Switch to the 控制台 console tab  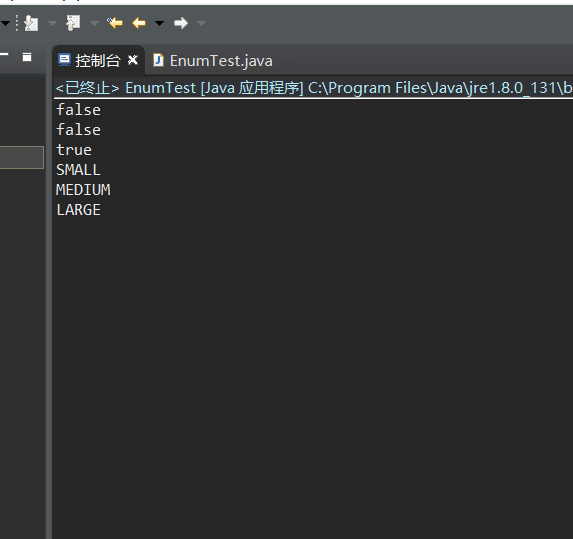tap(98, 61)
